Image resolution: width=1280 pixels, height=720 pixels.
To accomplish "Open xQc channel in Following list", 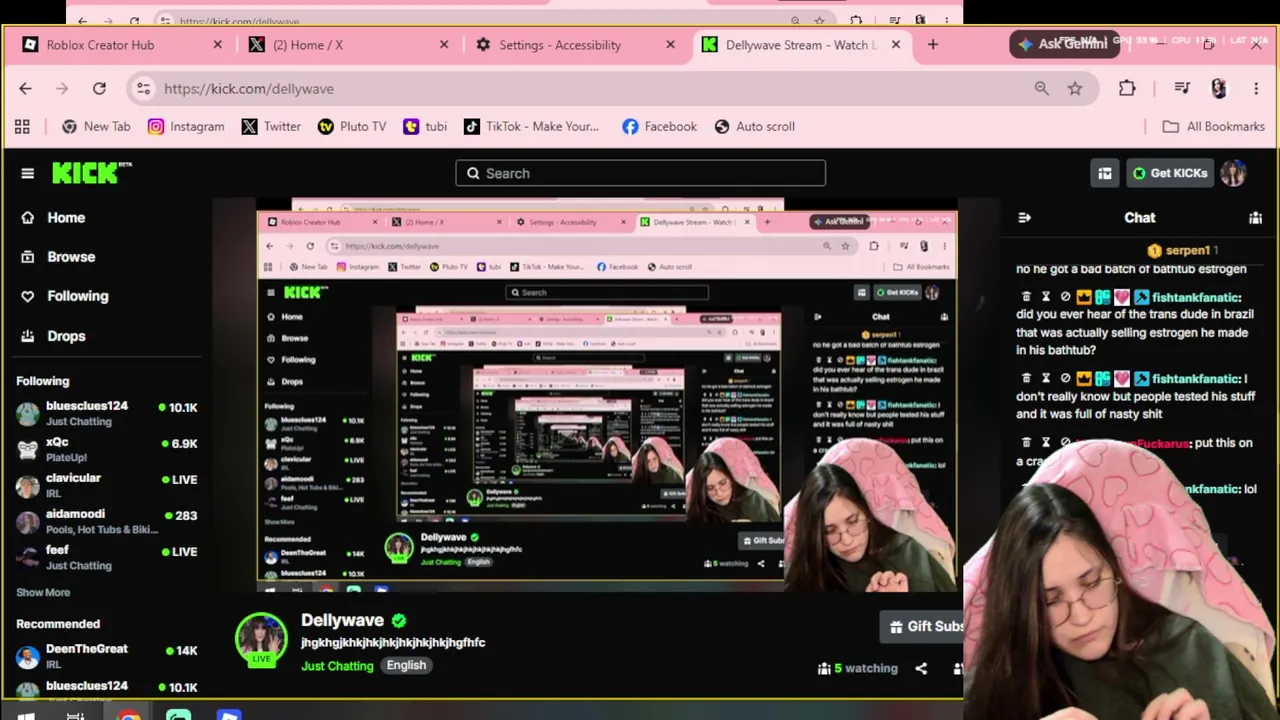I will pyautogui.click(x=106, y=449).
